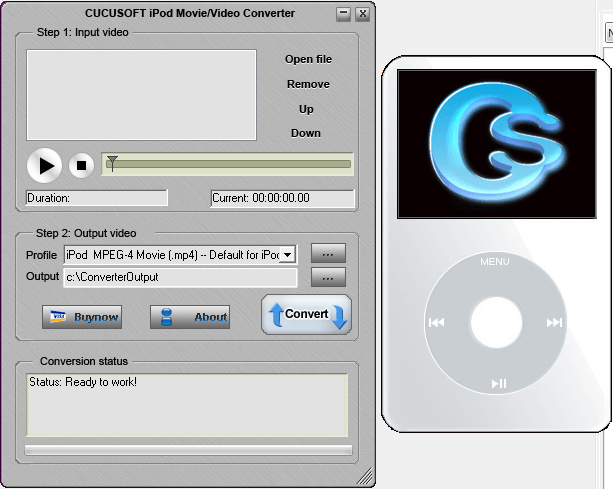
Task: Click the empty input video list
Action: point(142,95)
